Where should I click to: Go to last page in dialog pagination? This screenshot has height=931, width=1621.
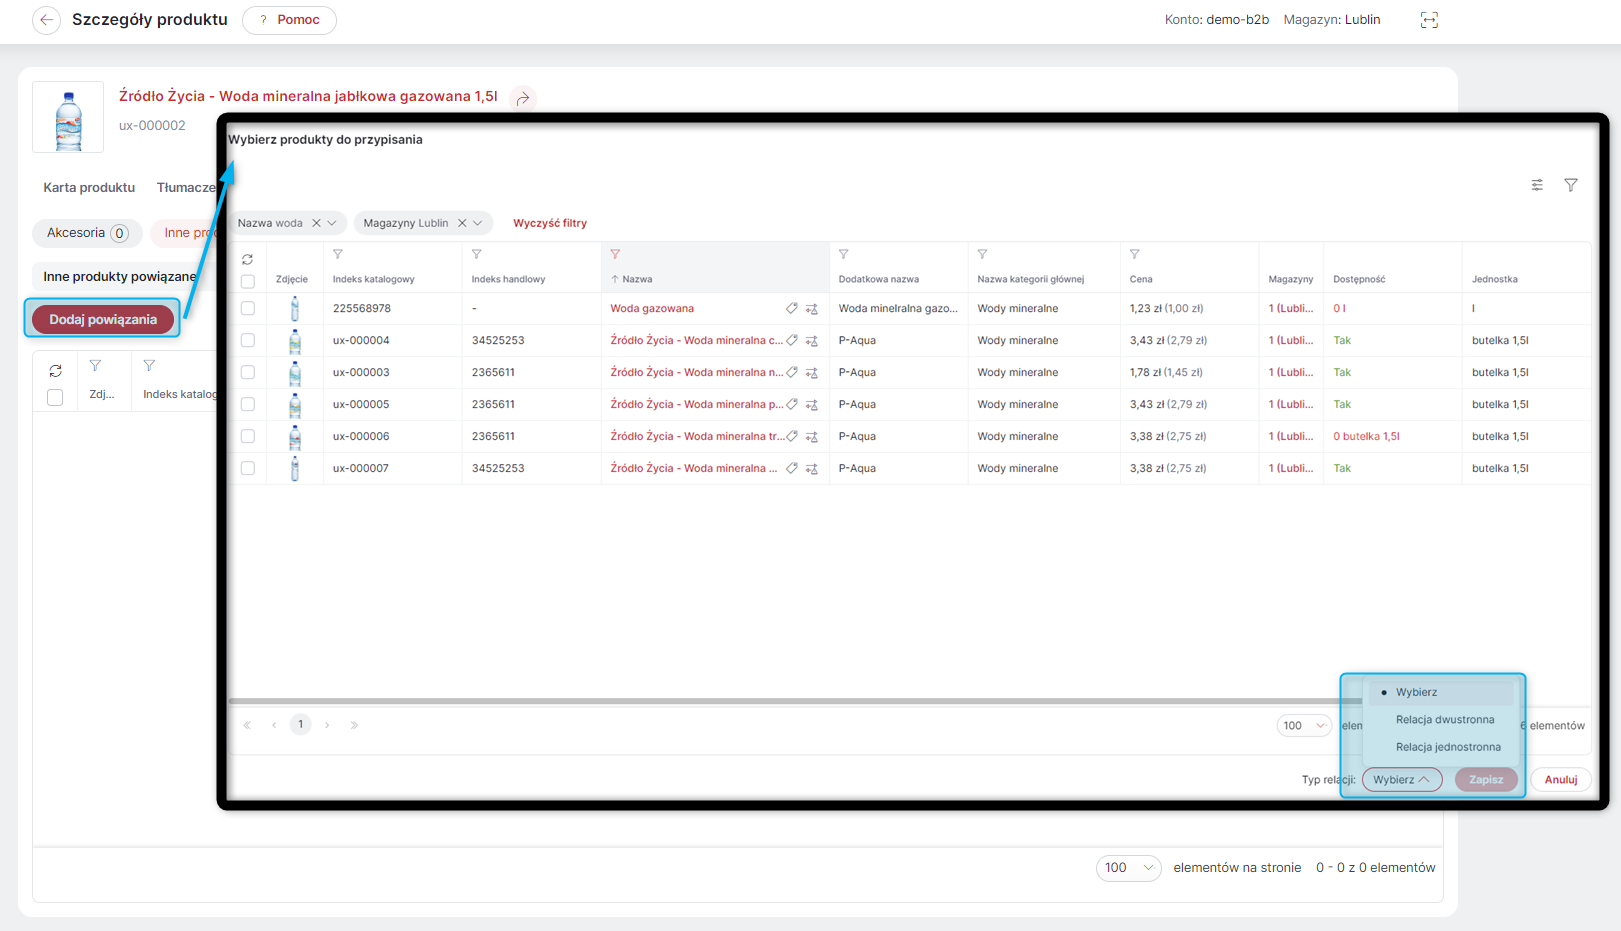click(354, 725)
